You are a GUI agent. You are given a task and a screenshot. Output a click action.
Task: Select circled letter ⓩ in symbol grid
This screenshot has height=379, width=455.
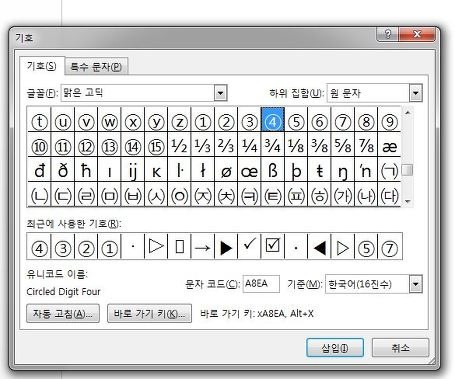(x=180, y=120)
